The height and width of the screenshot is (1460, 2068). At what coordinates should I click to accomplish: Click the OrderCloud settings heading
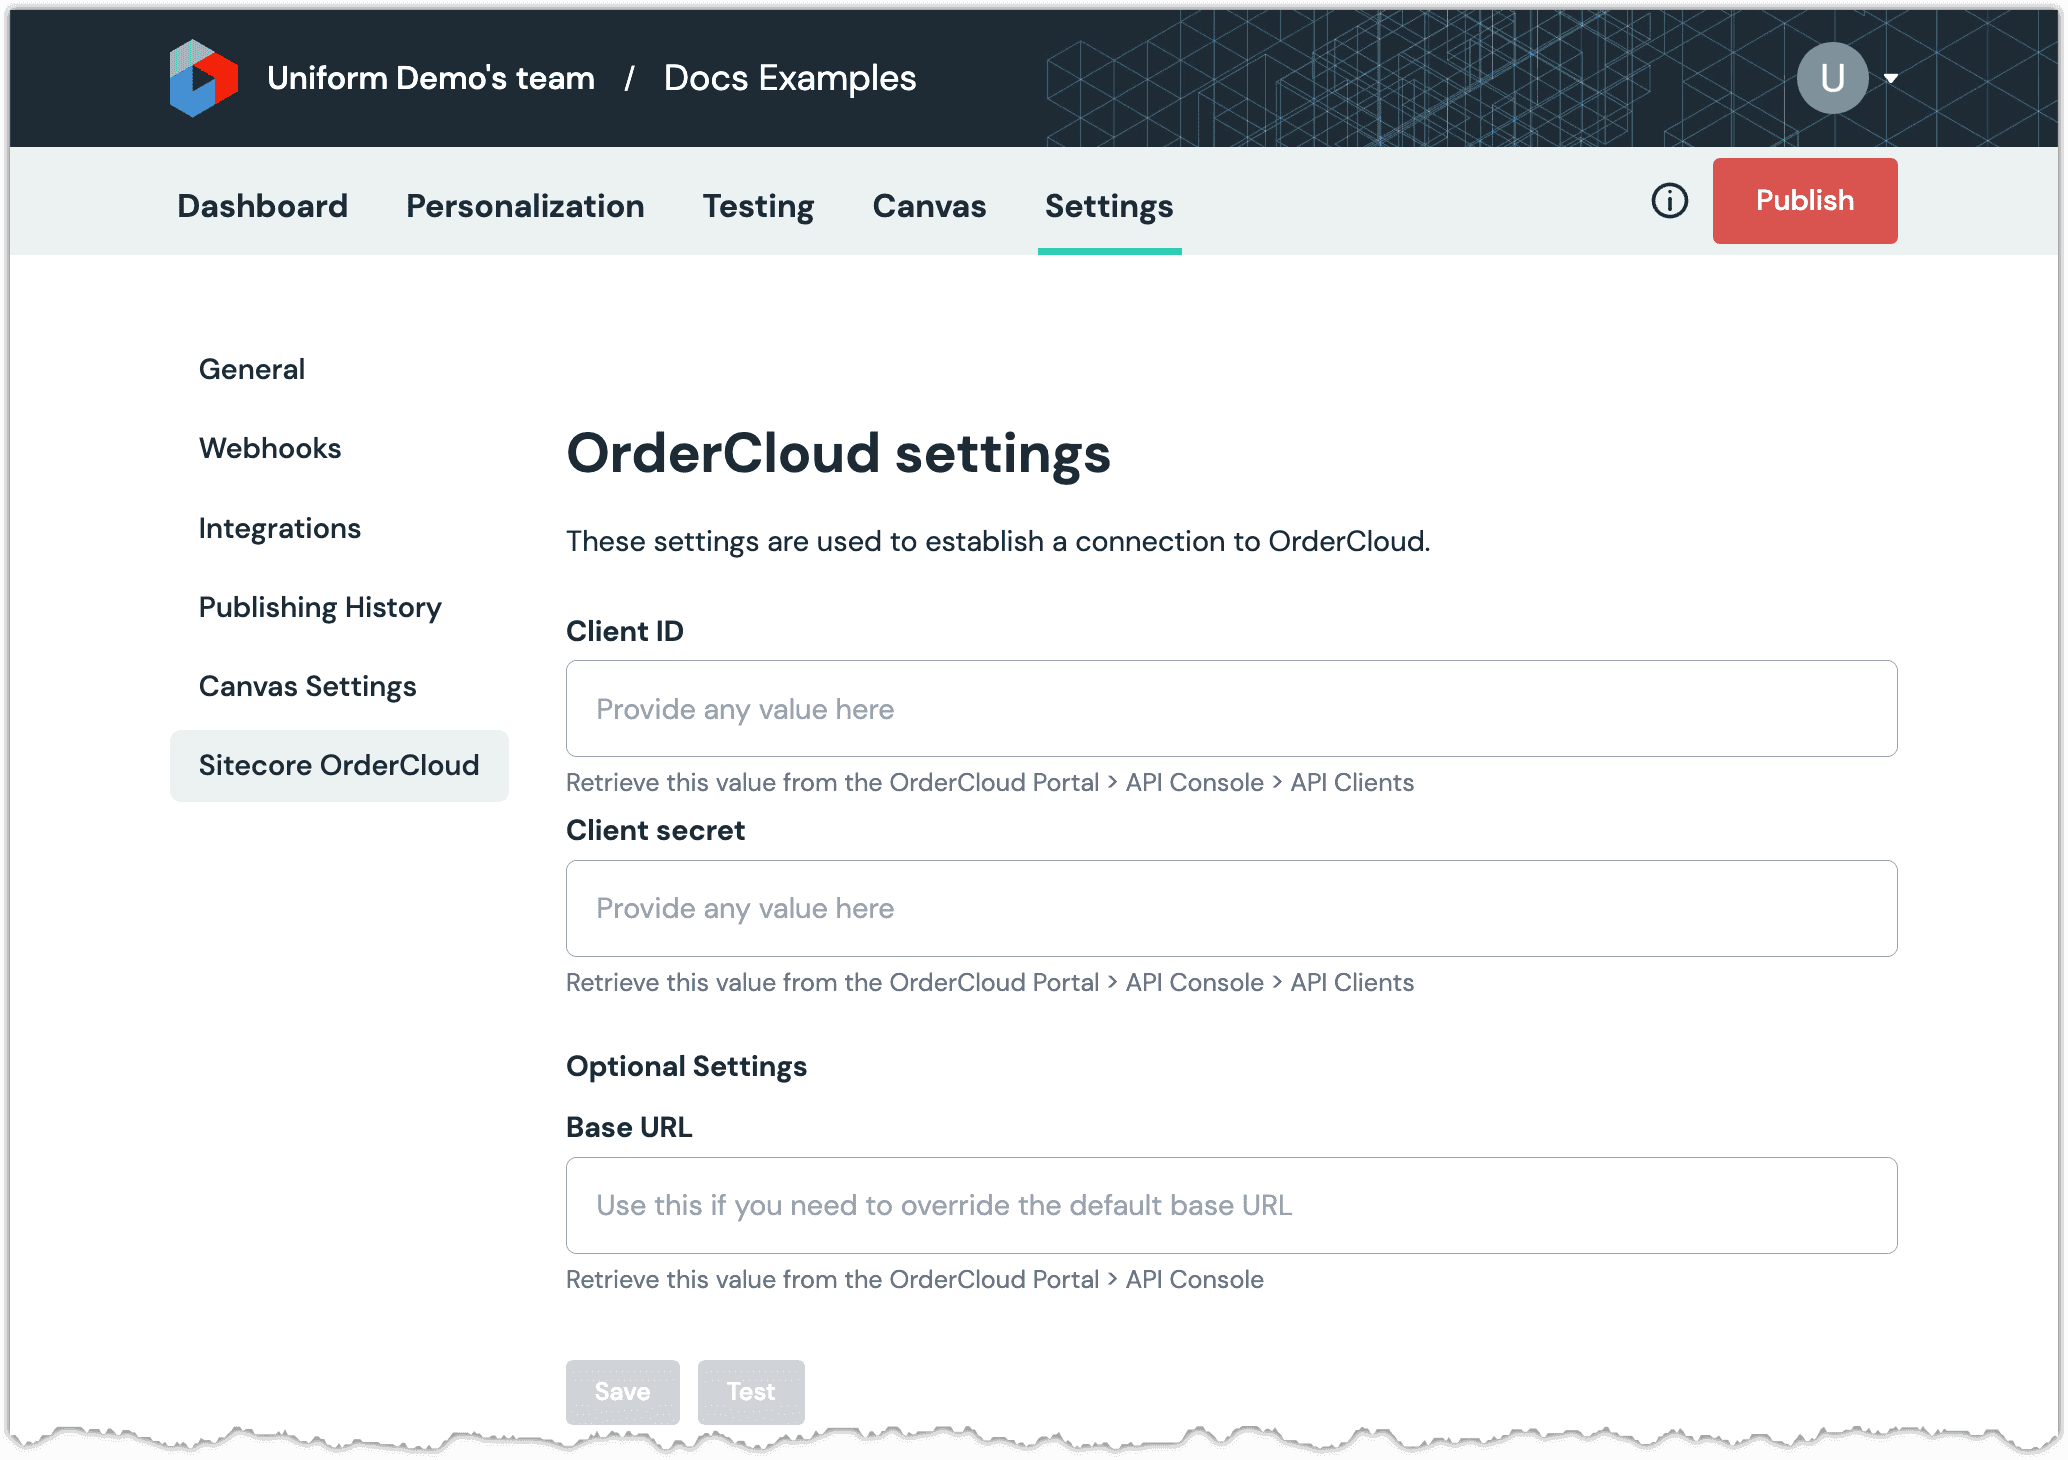point(839,454)
